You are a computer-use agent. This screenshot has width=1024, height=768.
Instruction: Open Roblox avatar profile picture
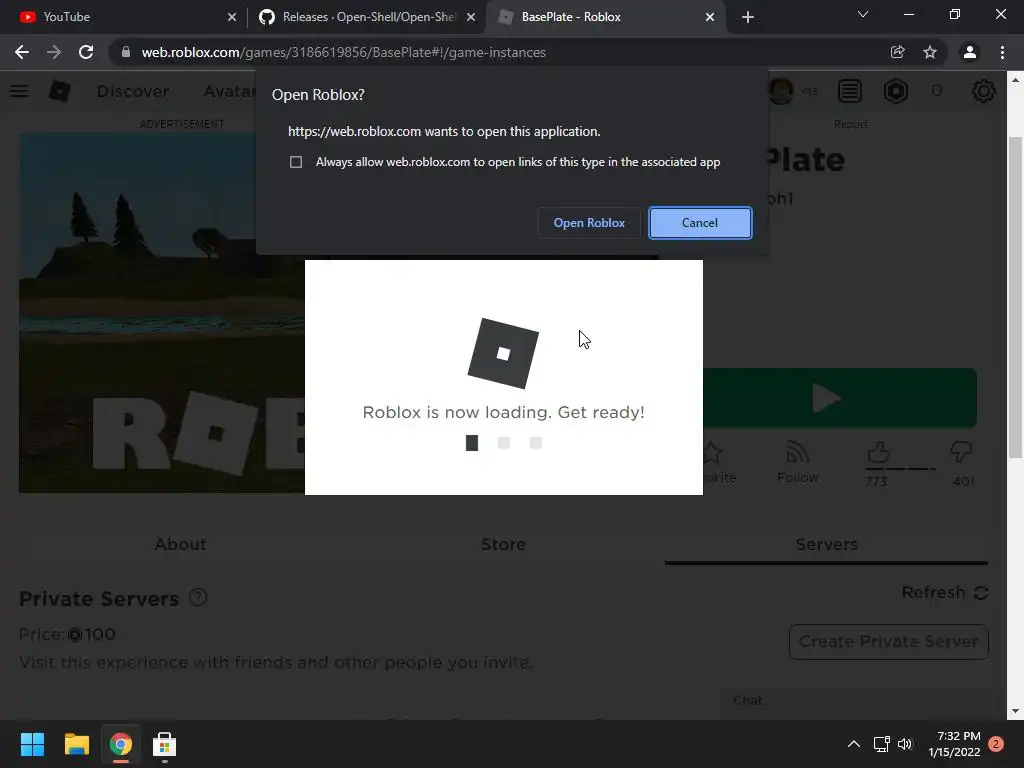pos(781,91)
